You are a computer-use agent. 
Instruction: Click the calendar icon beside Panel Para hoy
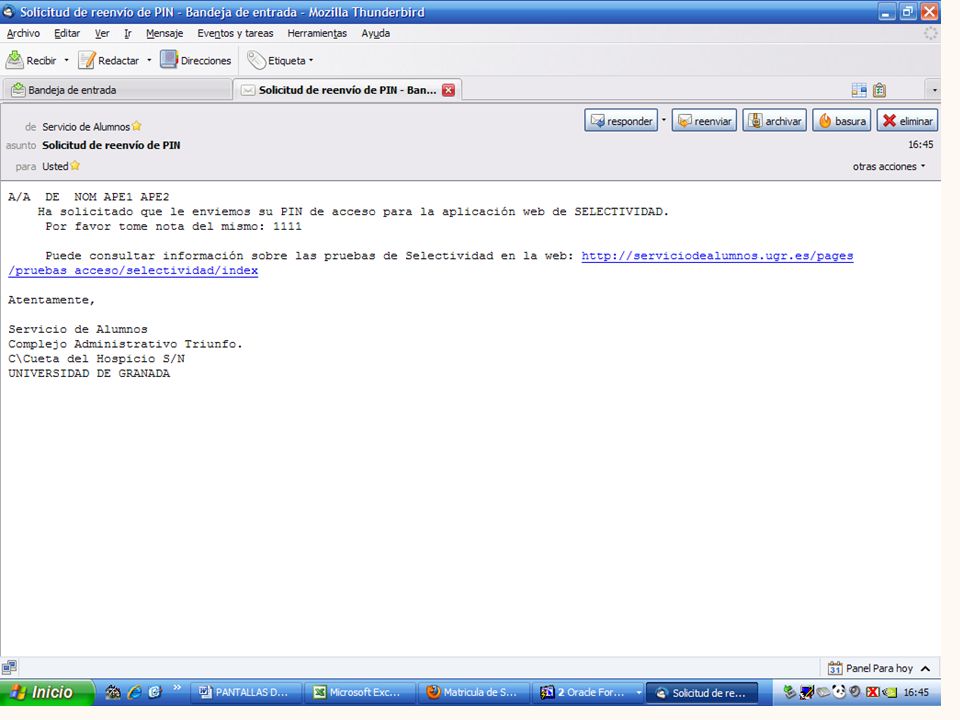click(x=835, y=668)
